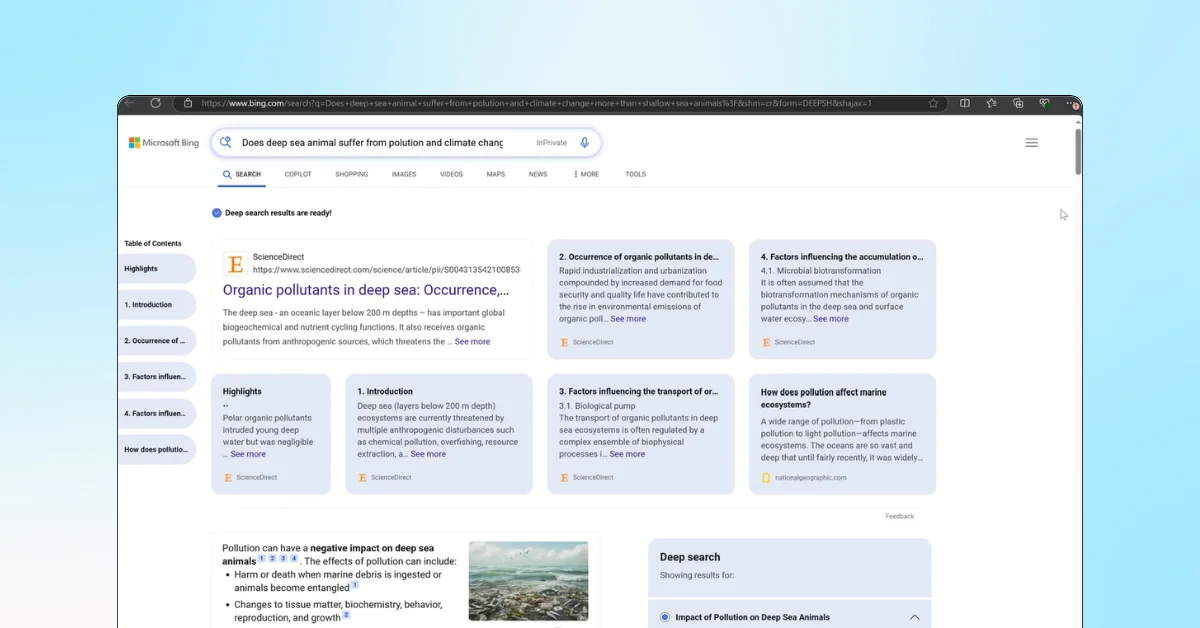Click ScienceDirect icon under Occurrence of organic pollutants card
The width and height of the screenshot is (1200, 628).
tap(564, 342)
